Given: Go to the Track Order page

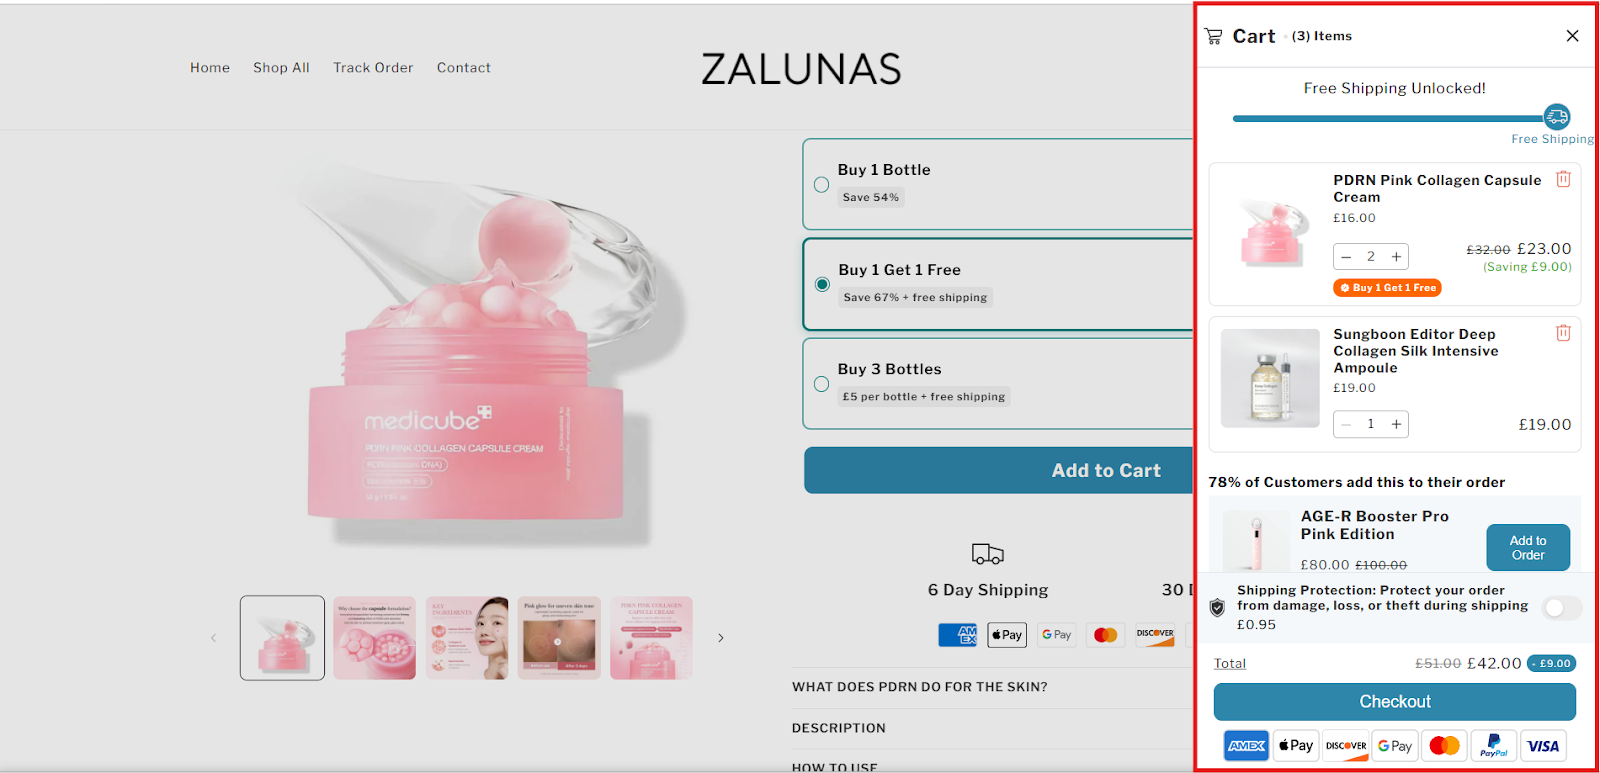Looking at the screenshot, I should click(373, 68).
